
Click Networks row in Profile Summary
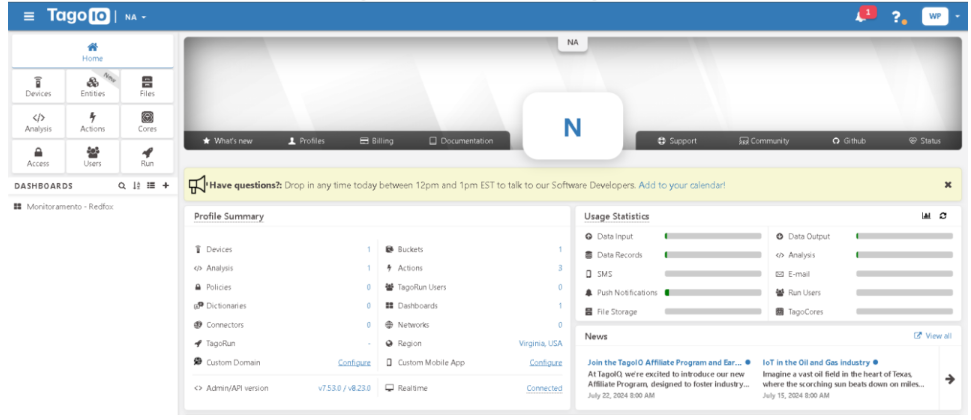pos(474,325)
